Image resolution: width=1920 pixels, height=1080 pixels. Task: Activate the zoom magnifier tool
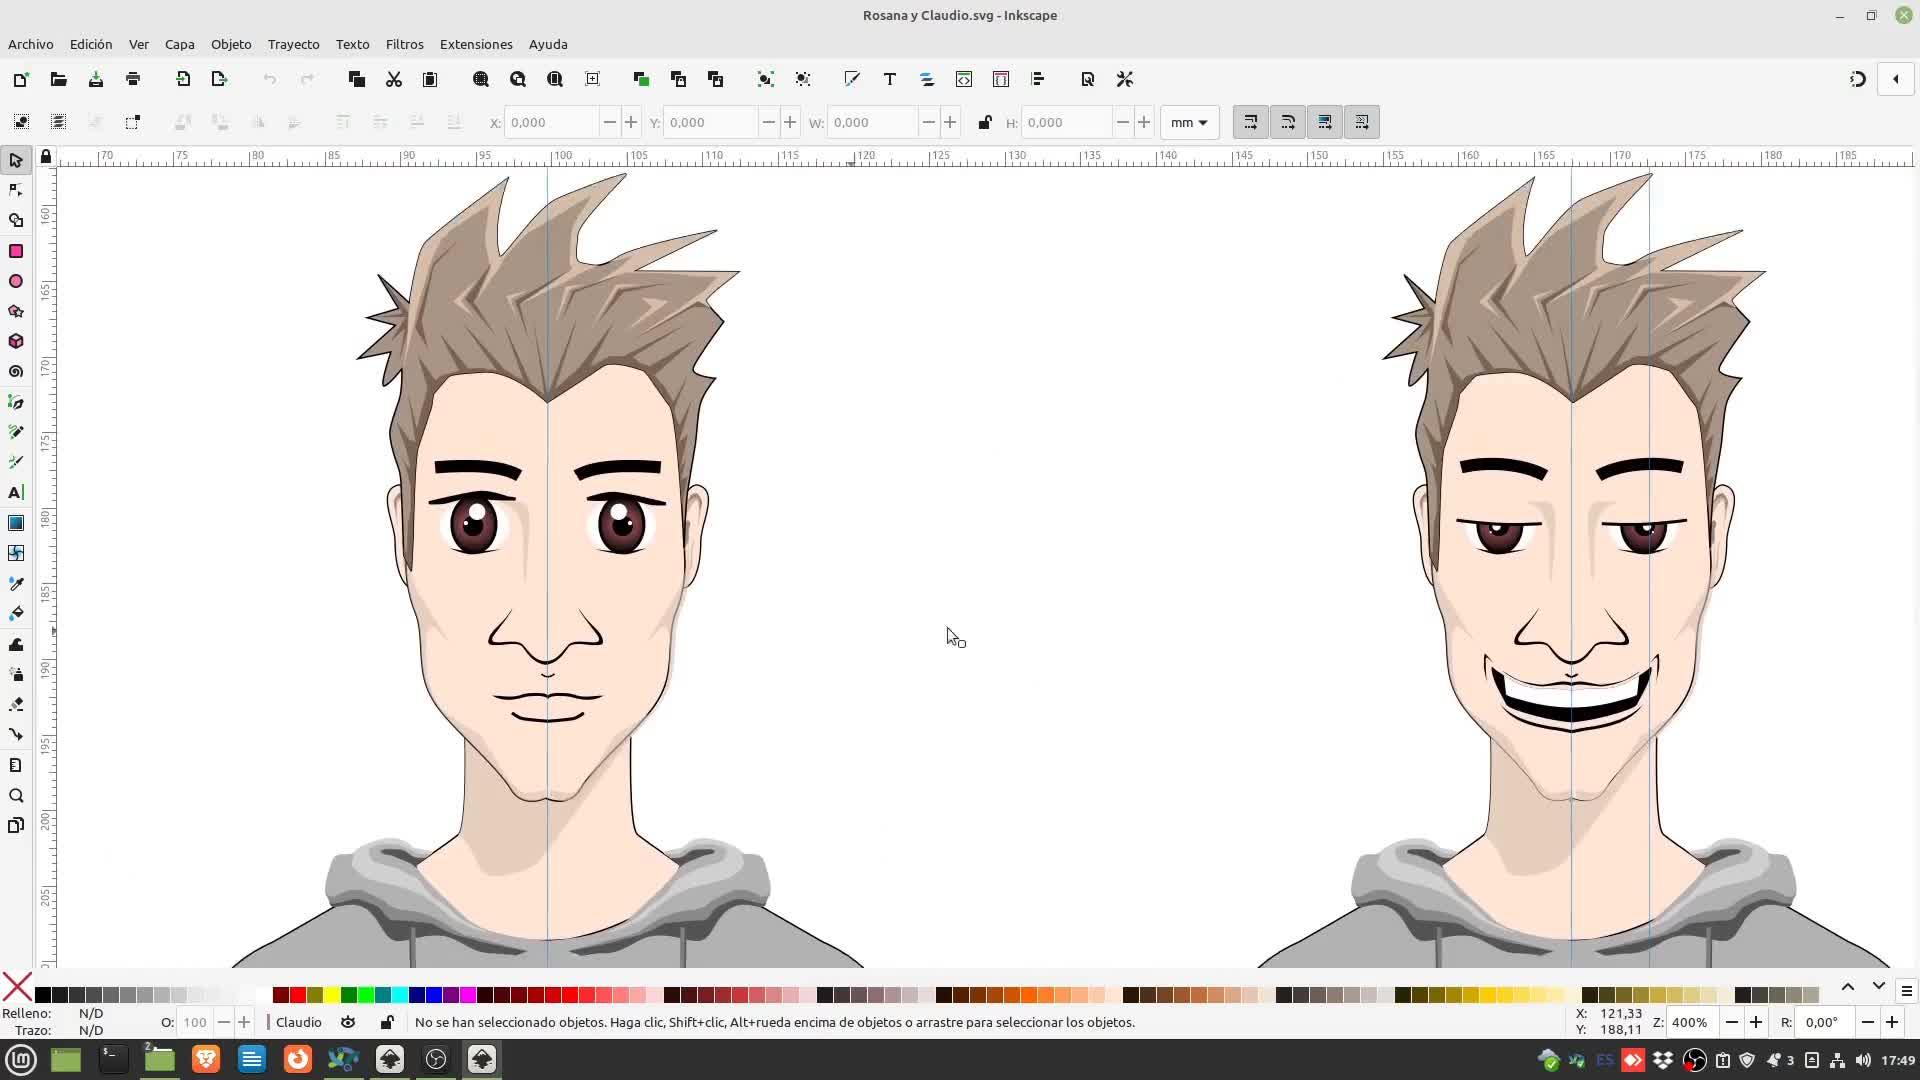(x=16, y=796)
